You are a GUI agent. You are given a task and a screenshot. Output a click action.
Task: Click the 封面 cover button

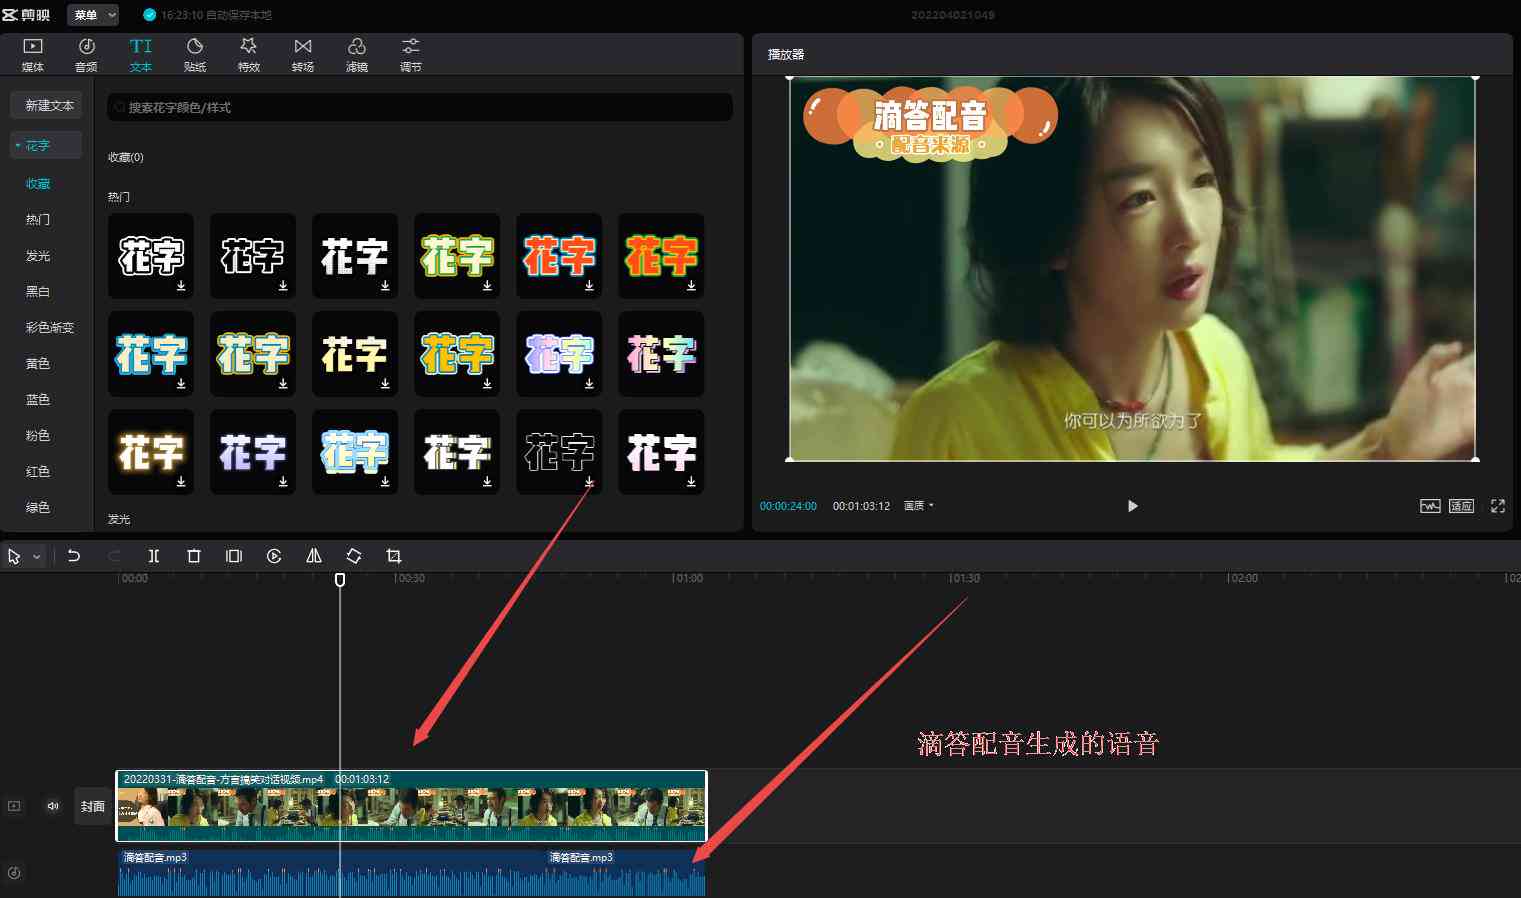click(93, 806)
